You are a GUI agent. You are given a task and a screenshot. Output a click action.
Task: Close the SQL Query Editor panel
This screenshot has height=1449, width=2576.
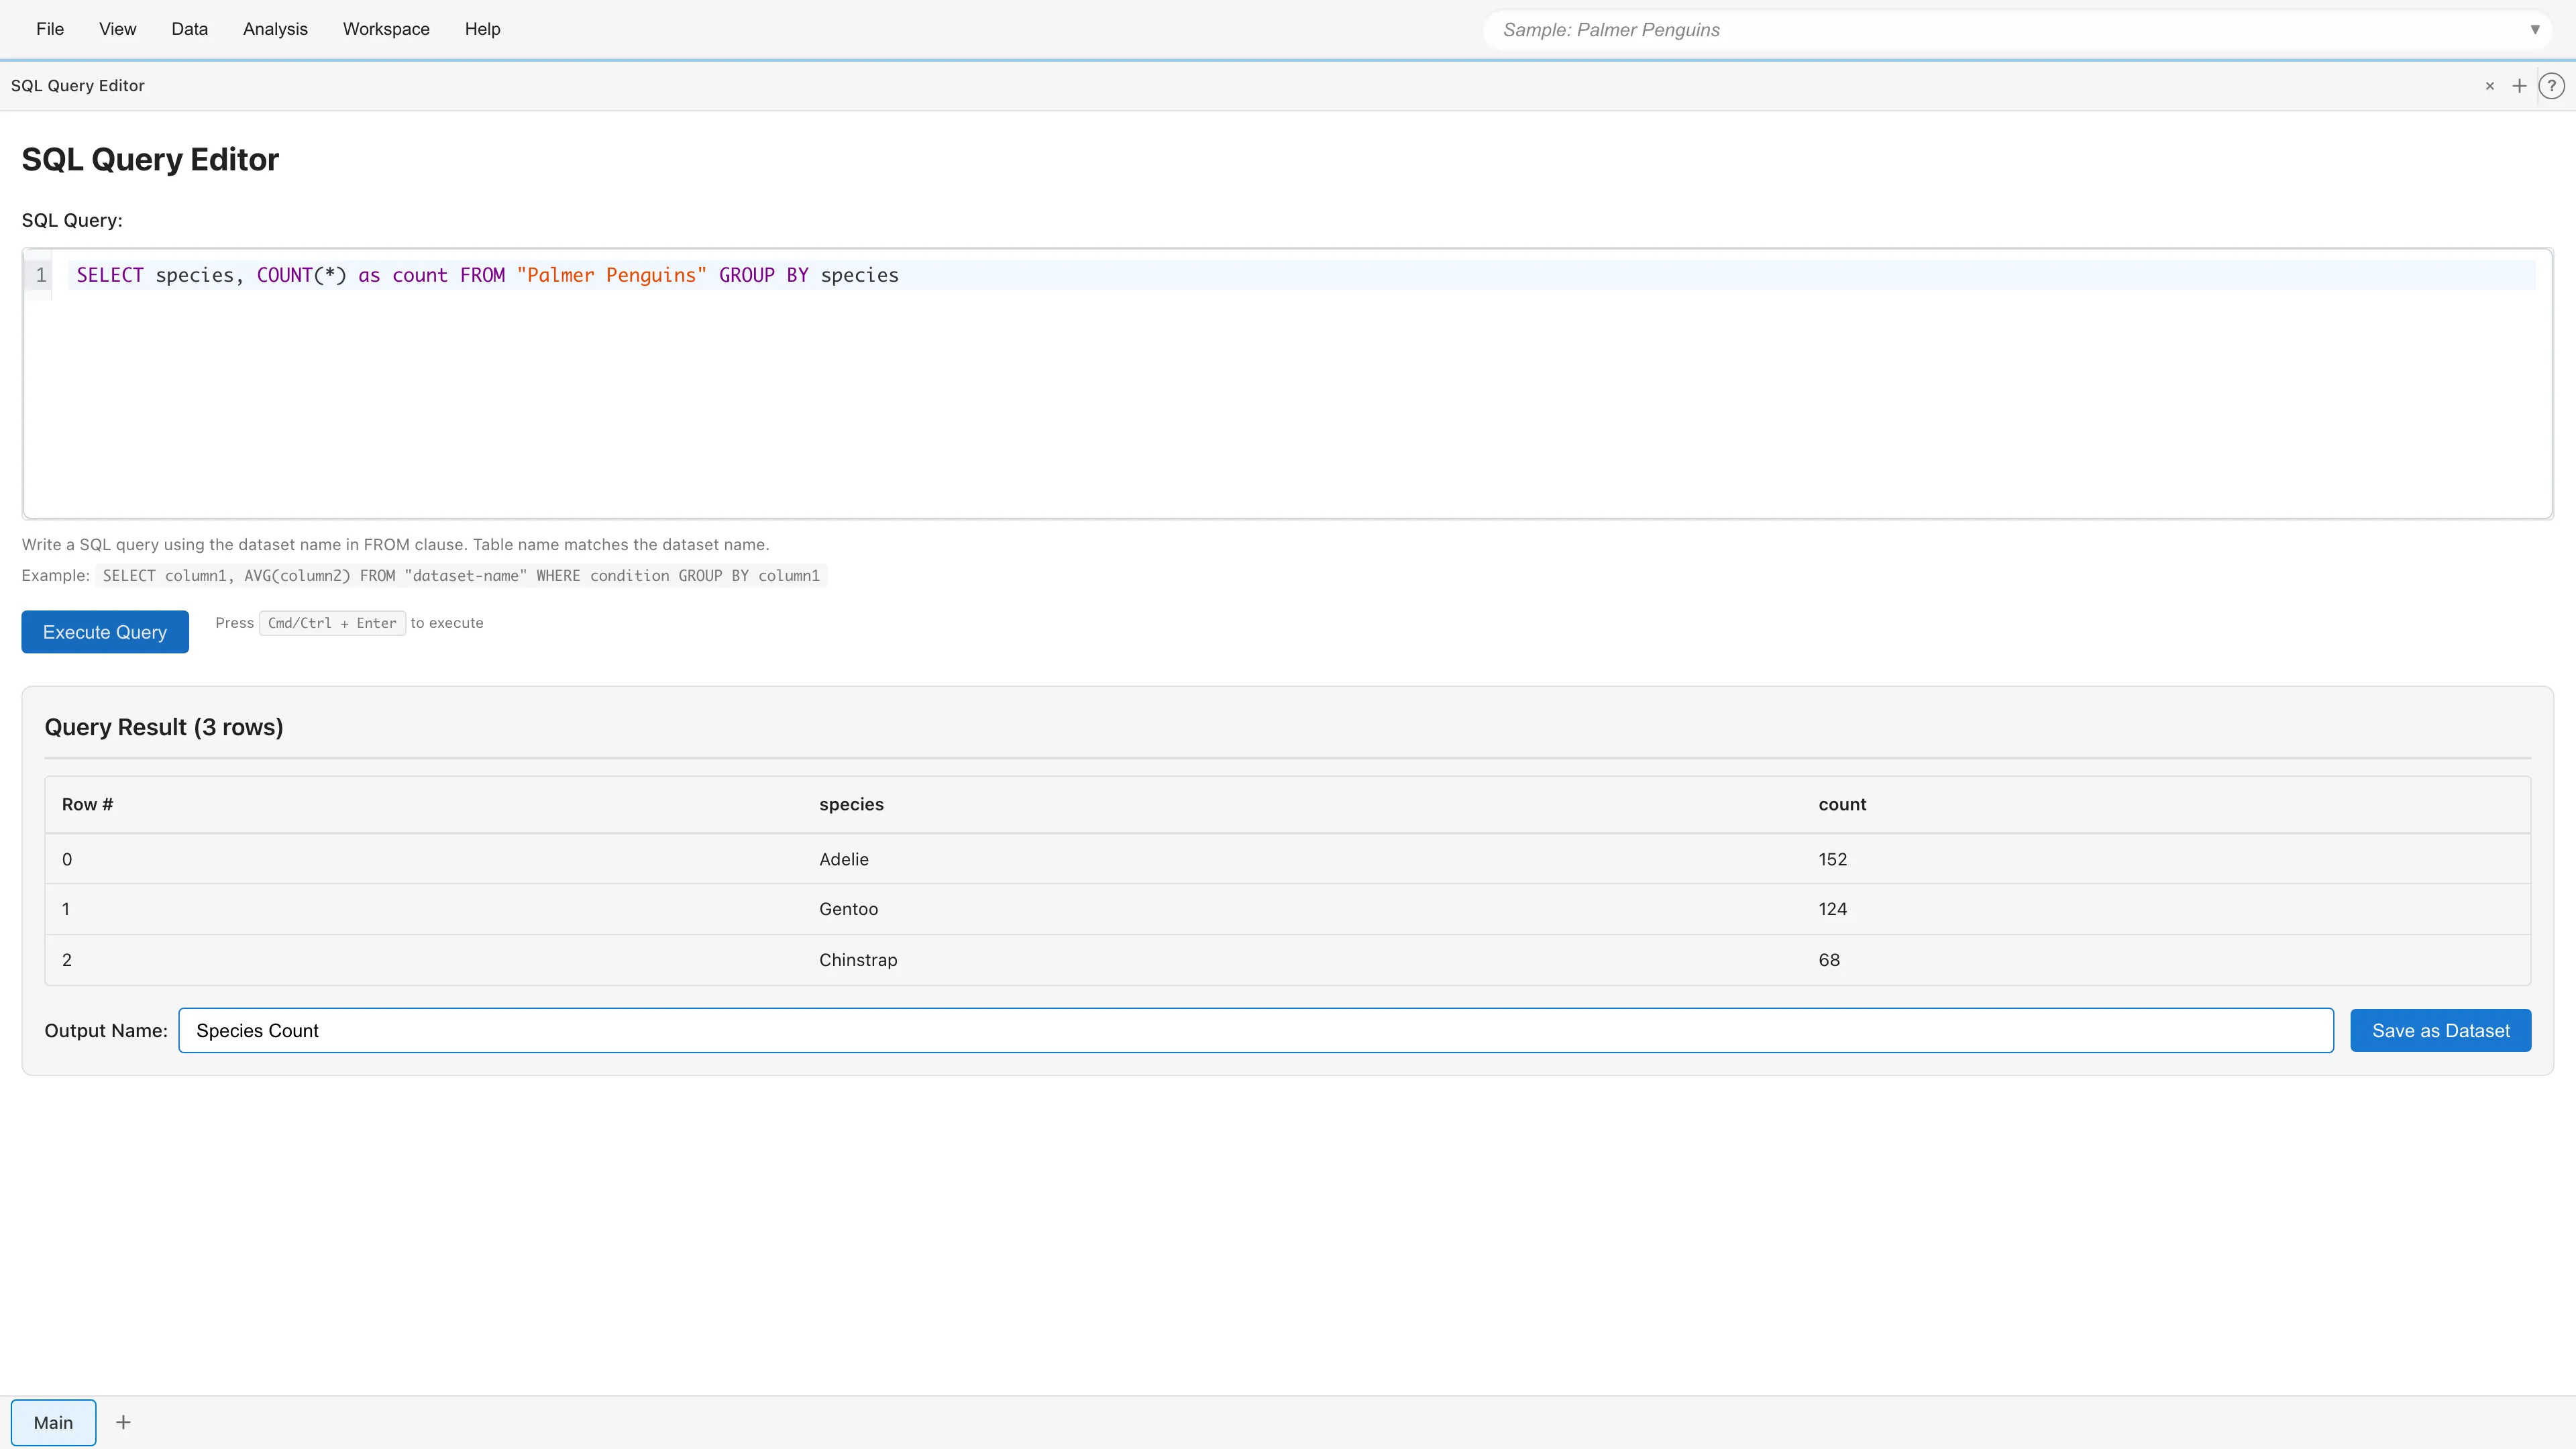[x=2489, y=86]
